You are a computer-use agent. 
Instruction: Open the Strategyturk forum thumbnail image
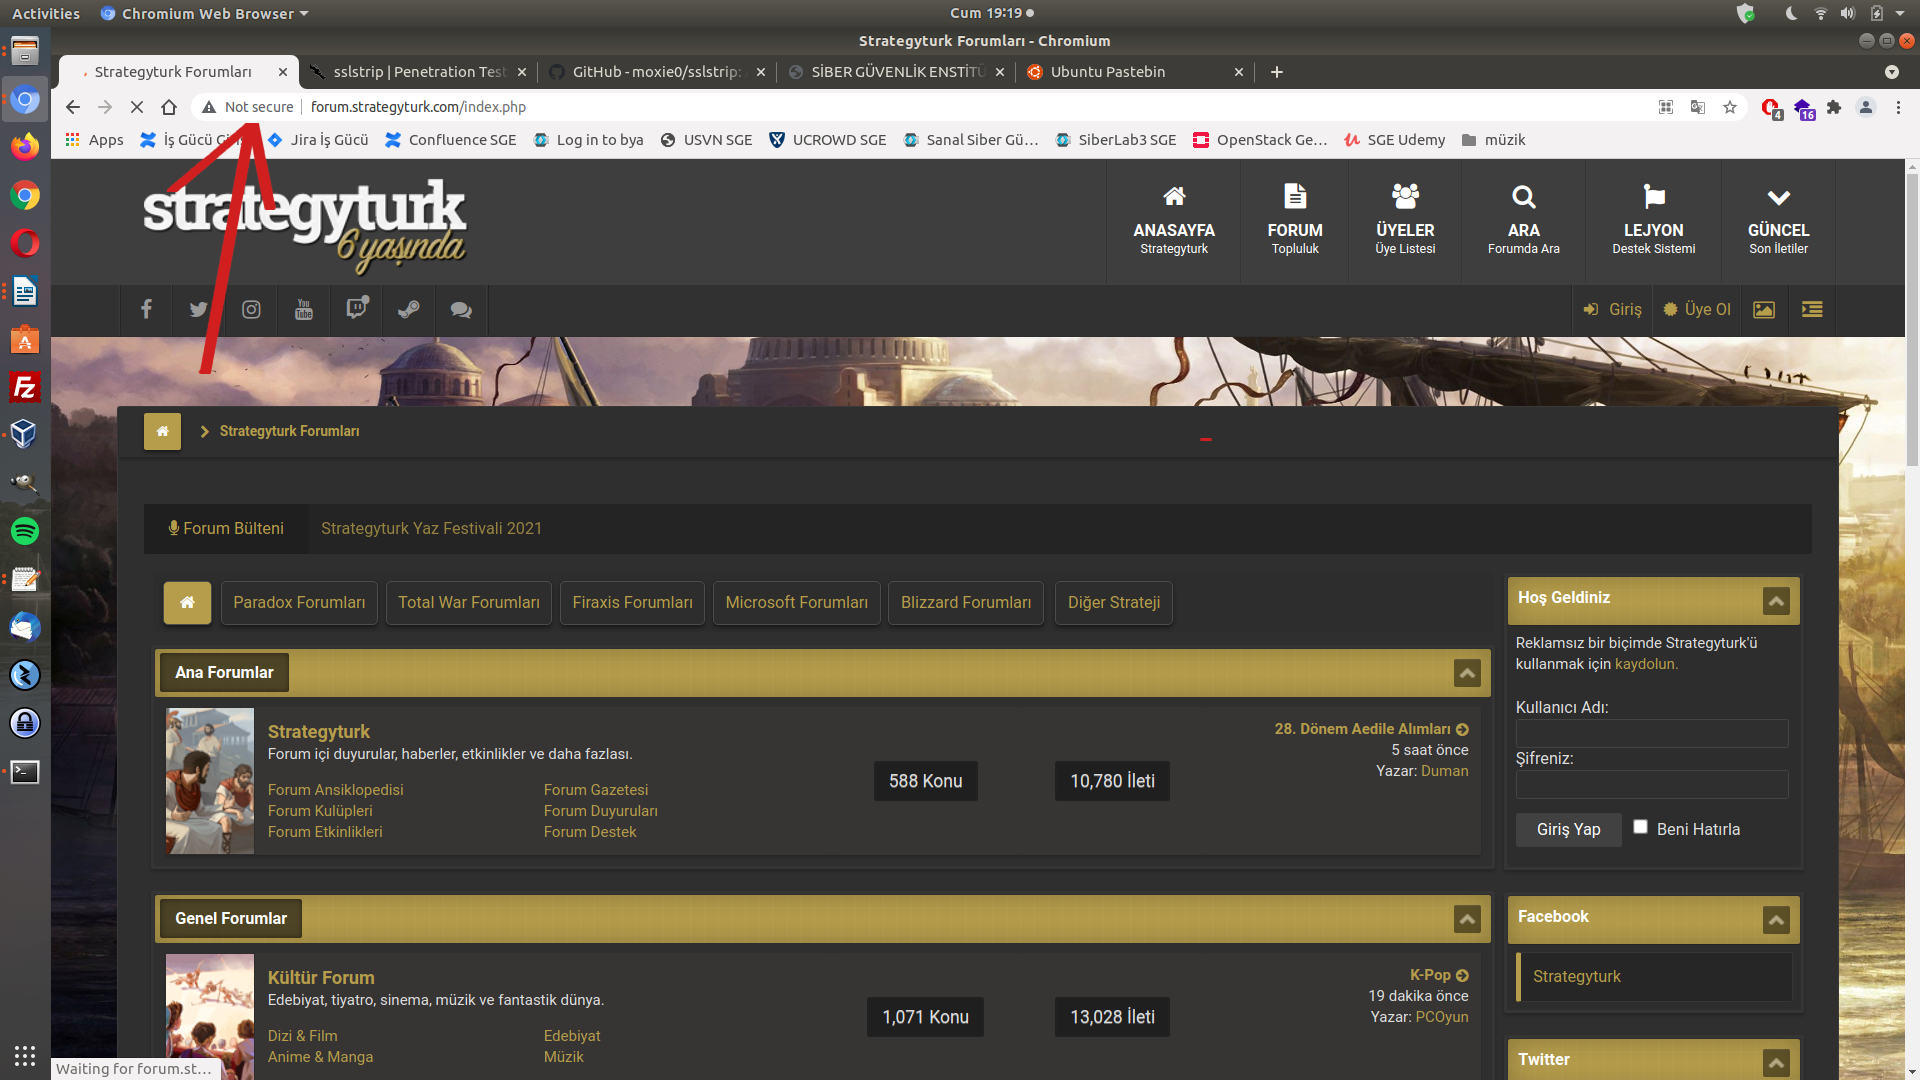pyautogui.click(x=210, y=781)
